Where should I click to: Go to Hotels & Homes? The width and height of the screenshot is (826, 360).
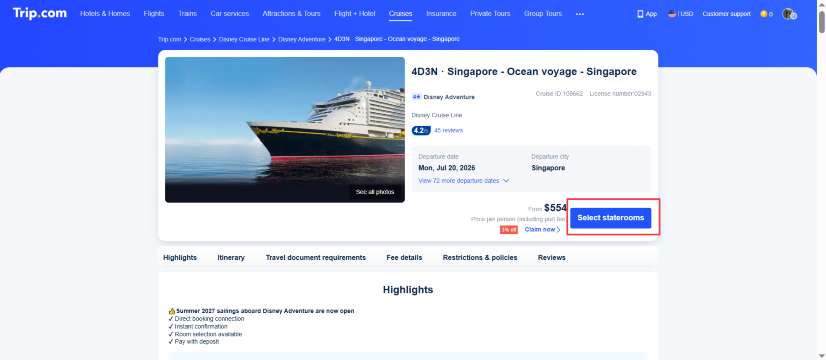[x=105, y=14]
